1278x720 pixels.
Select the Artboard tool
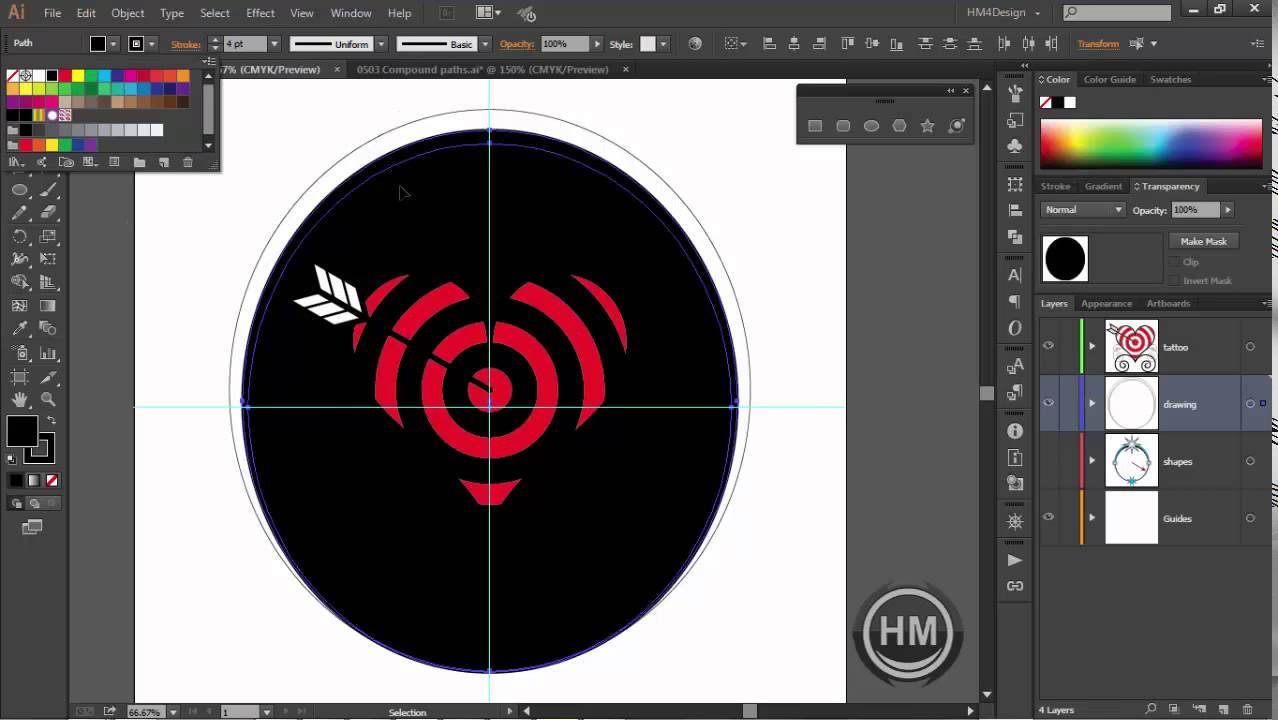(x=19, y=377)
